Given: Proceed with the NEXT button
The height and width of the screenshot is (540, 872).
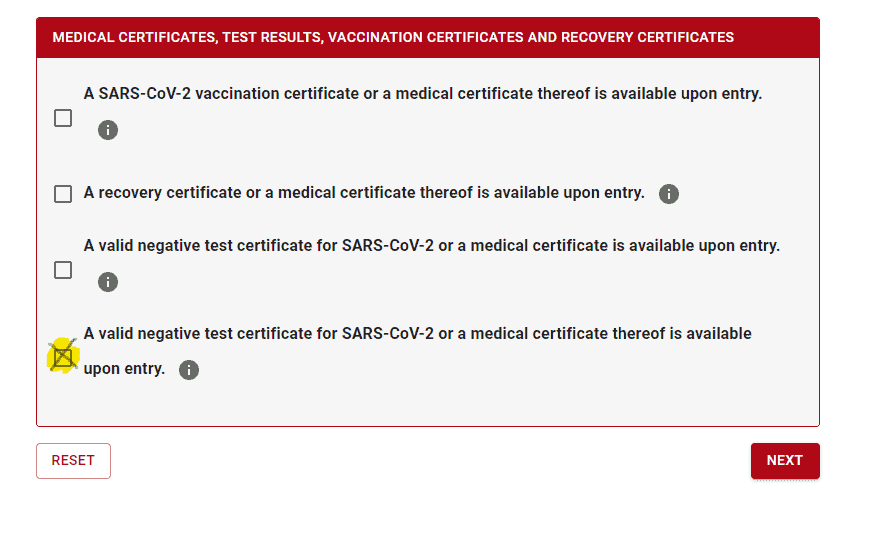Looking at the screenshot, I should point(785,460).
